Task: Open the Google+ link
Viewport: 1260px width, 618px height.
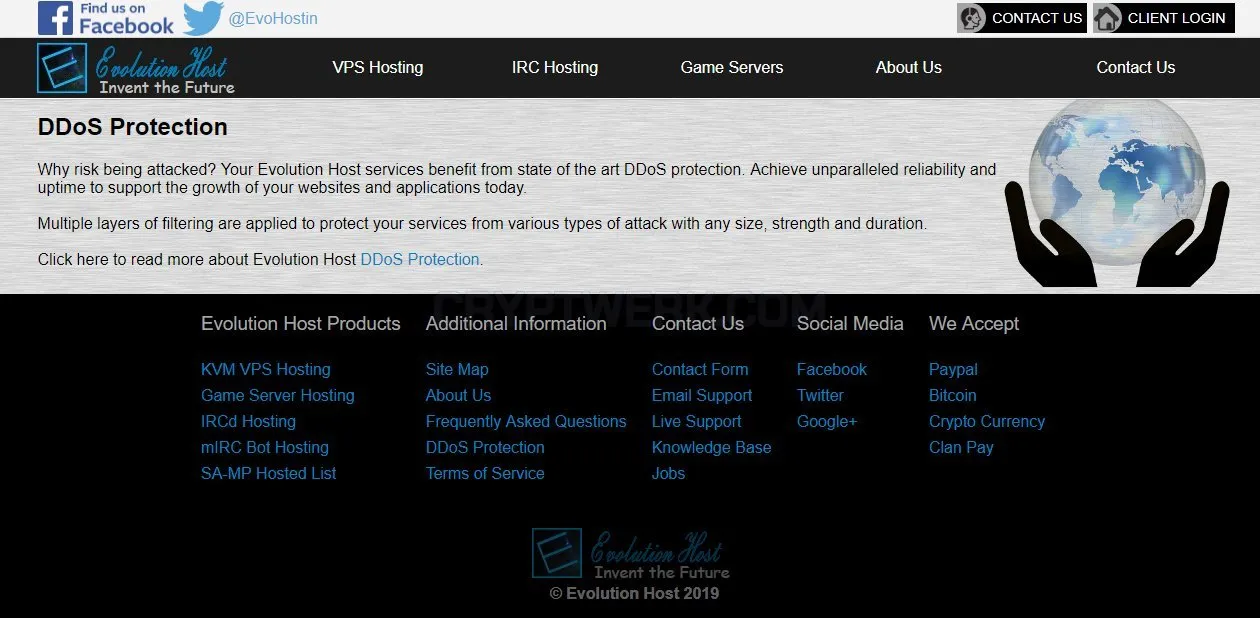Action: (827, 421)
